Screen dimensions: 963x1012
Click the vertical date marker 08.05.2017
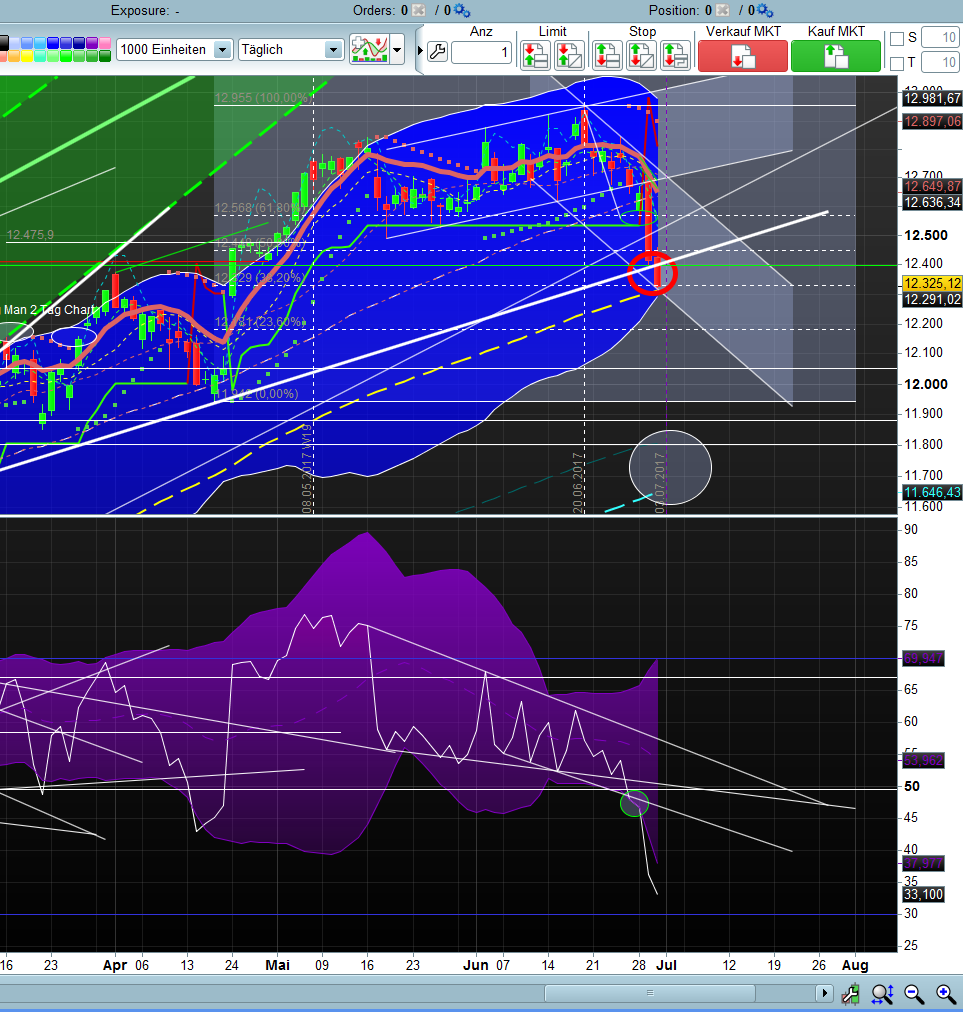[307, 470]
